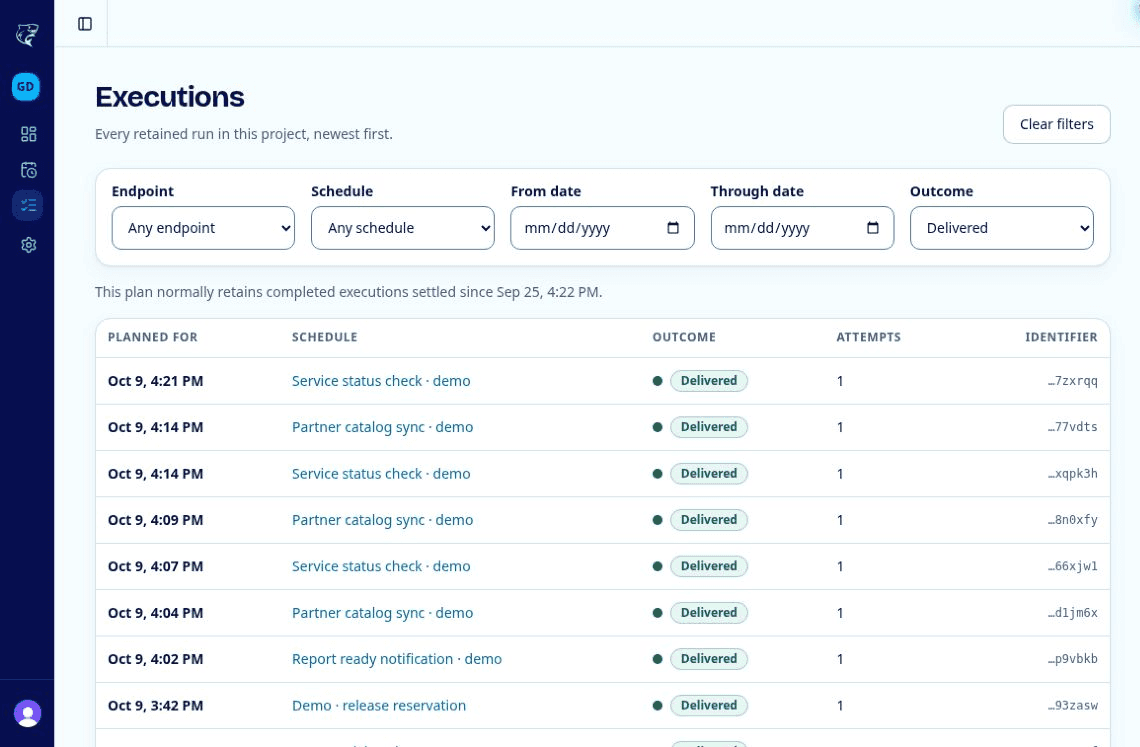Click the Delivered badge for Oct 9, 4:21 PM
The width and height of the screenshot is (1140, 747).
tap(709, 381)
